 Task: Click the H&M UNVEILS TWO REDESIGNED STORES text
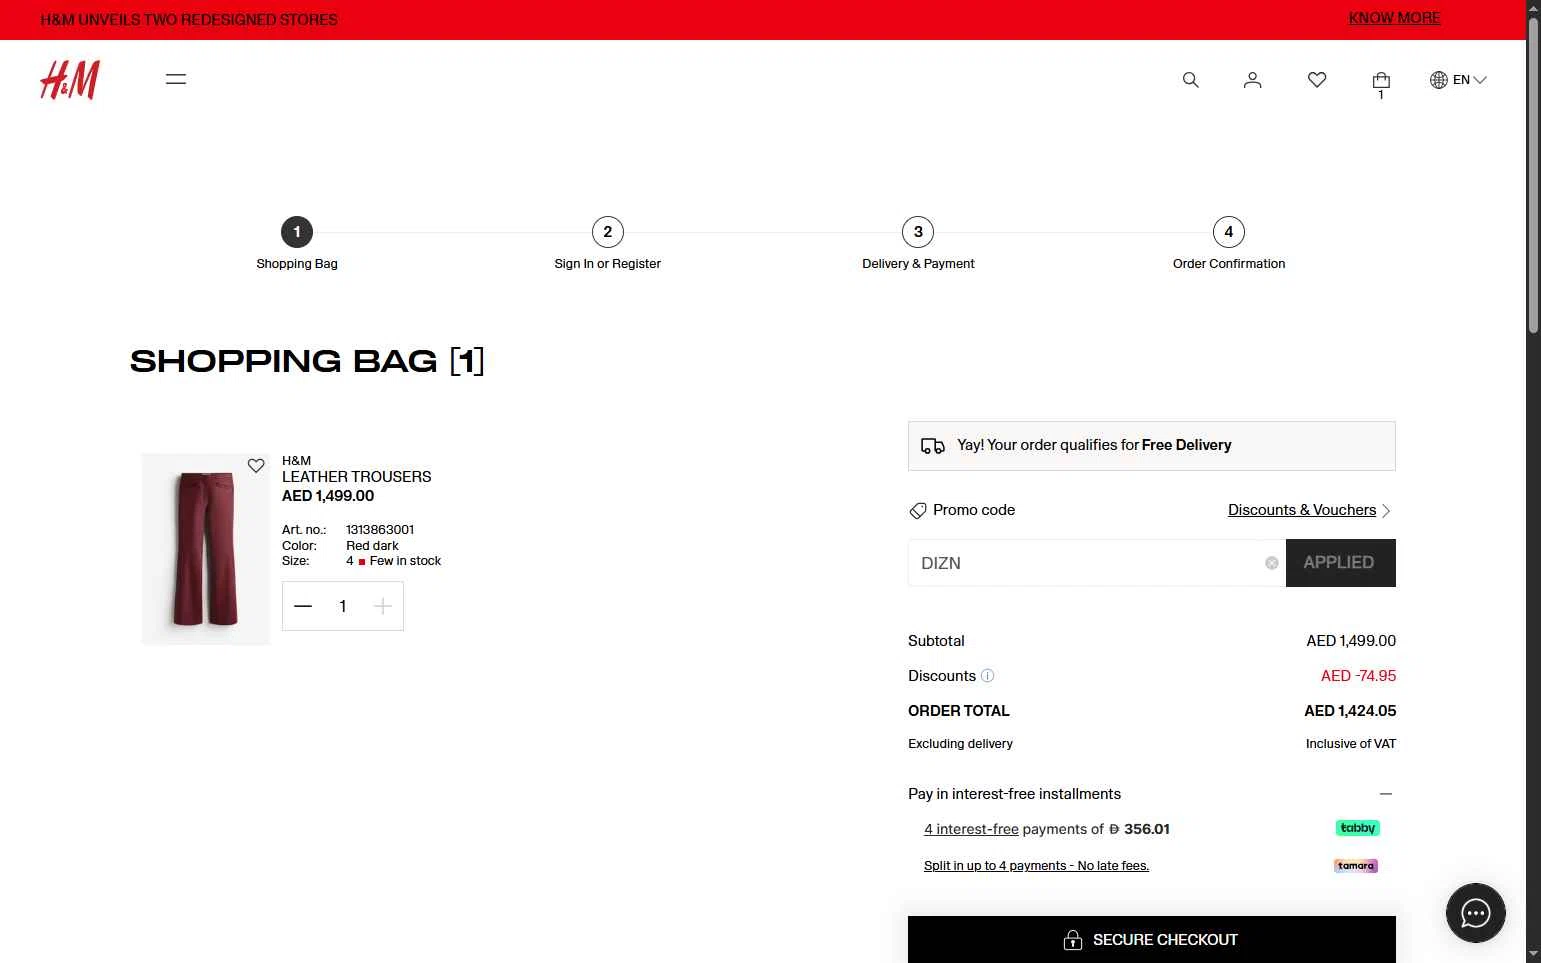(x=189, y=20)
